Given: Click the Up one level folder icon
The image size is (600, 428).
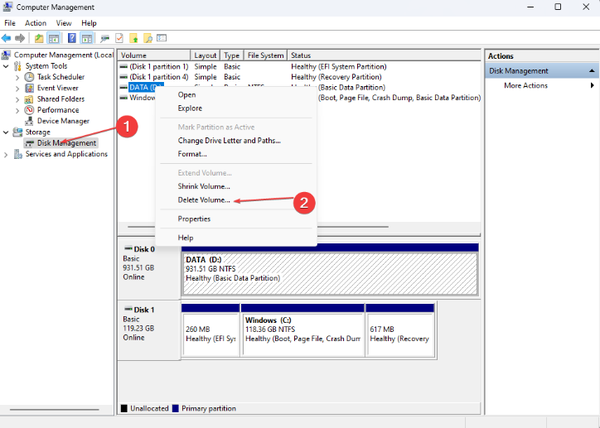Looking at the screenshot, I should 39,38.
